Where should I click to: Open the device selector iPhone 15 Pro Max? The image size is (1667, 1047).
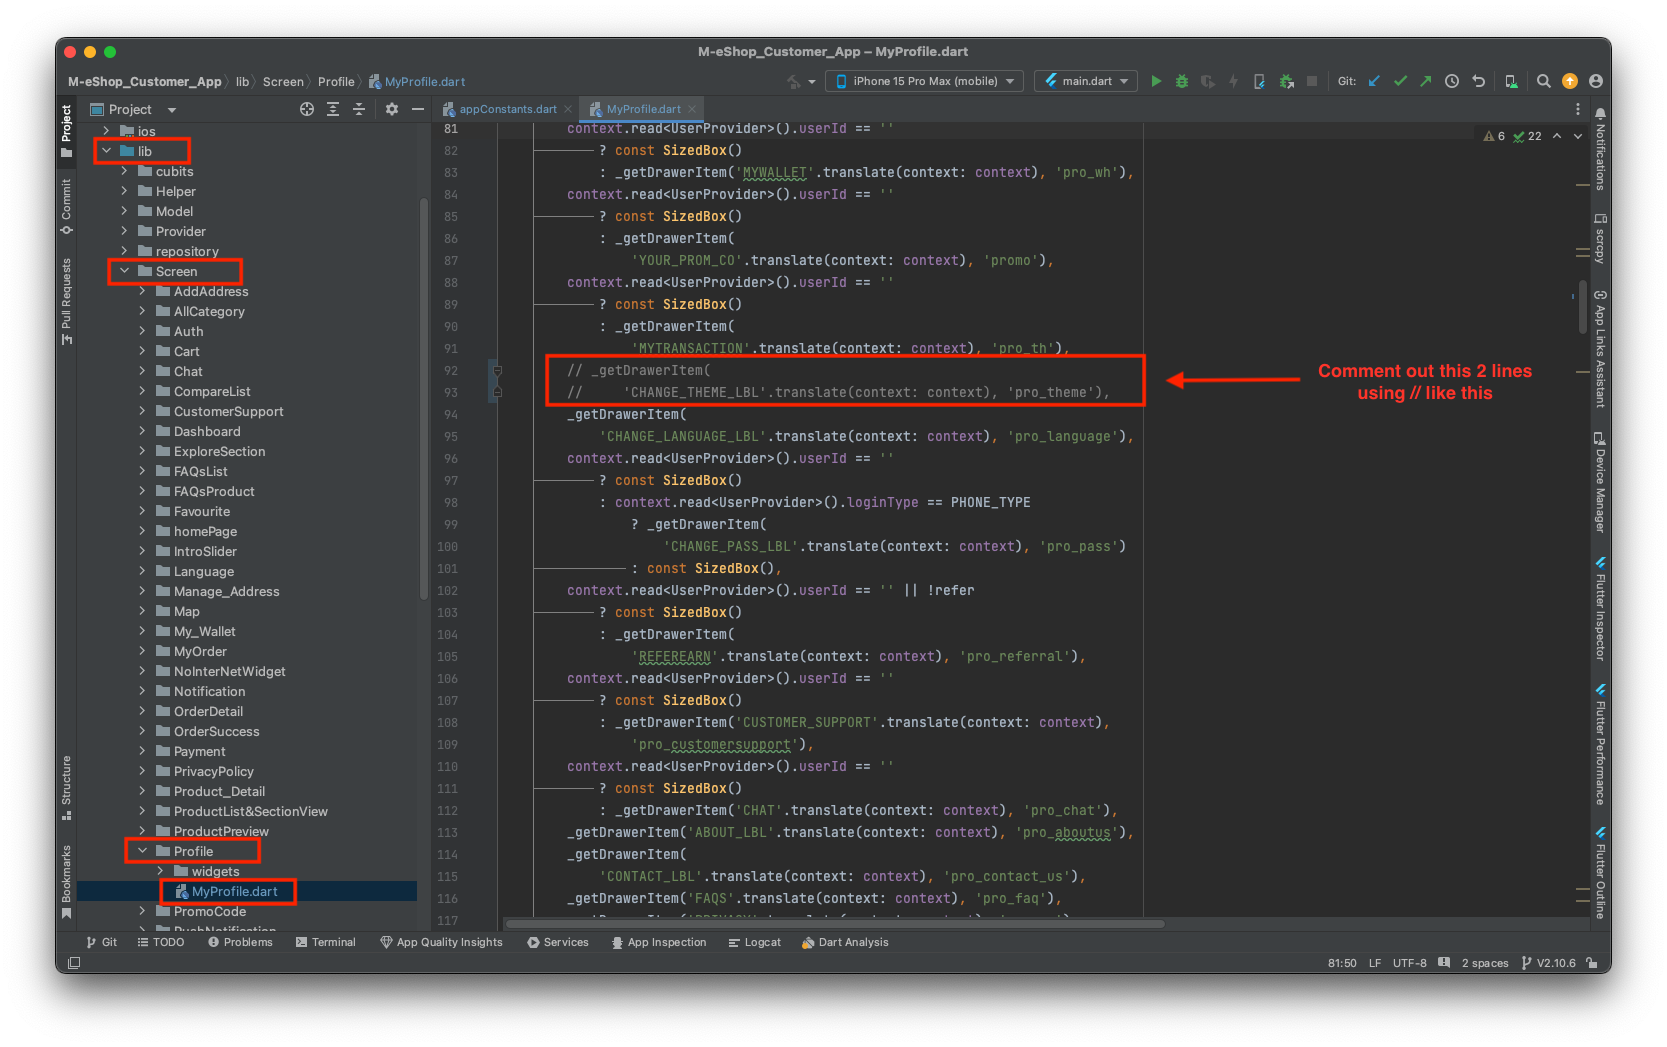[925, 81]
